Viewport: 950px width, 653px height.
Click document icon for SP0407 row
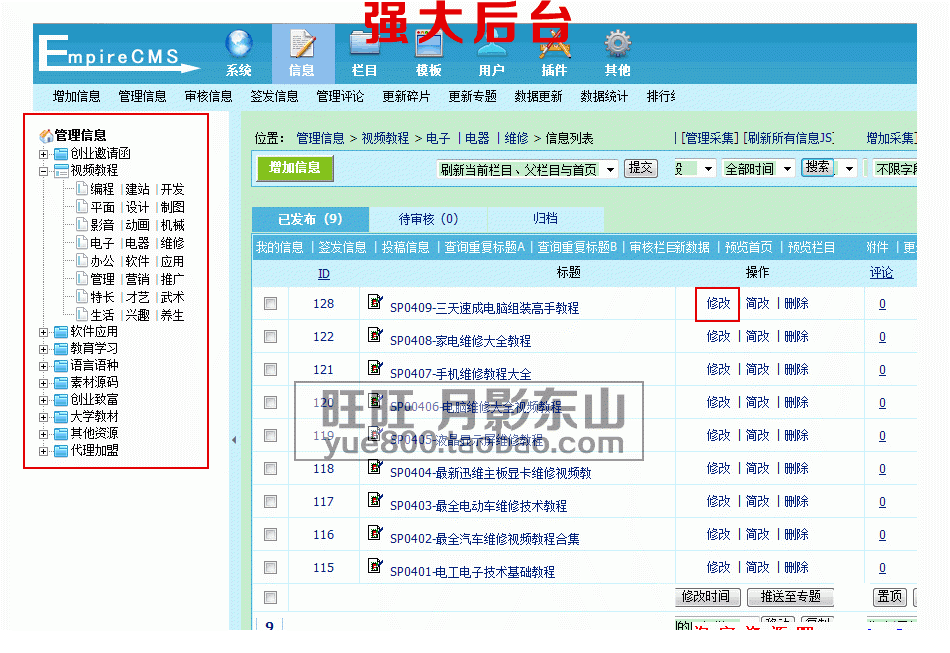tap(375, 368)
